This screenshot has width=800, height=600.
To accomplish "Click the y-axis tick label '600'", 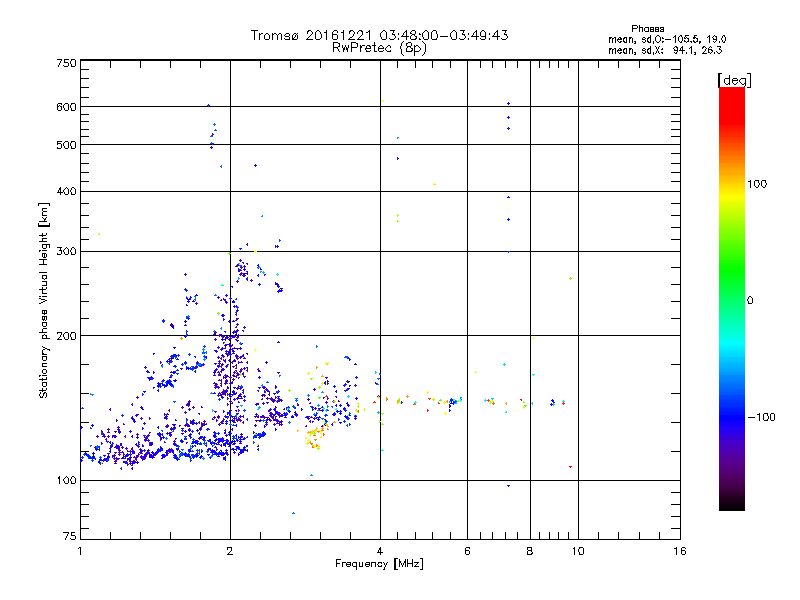I will [66, 107].
